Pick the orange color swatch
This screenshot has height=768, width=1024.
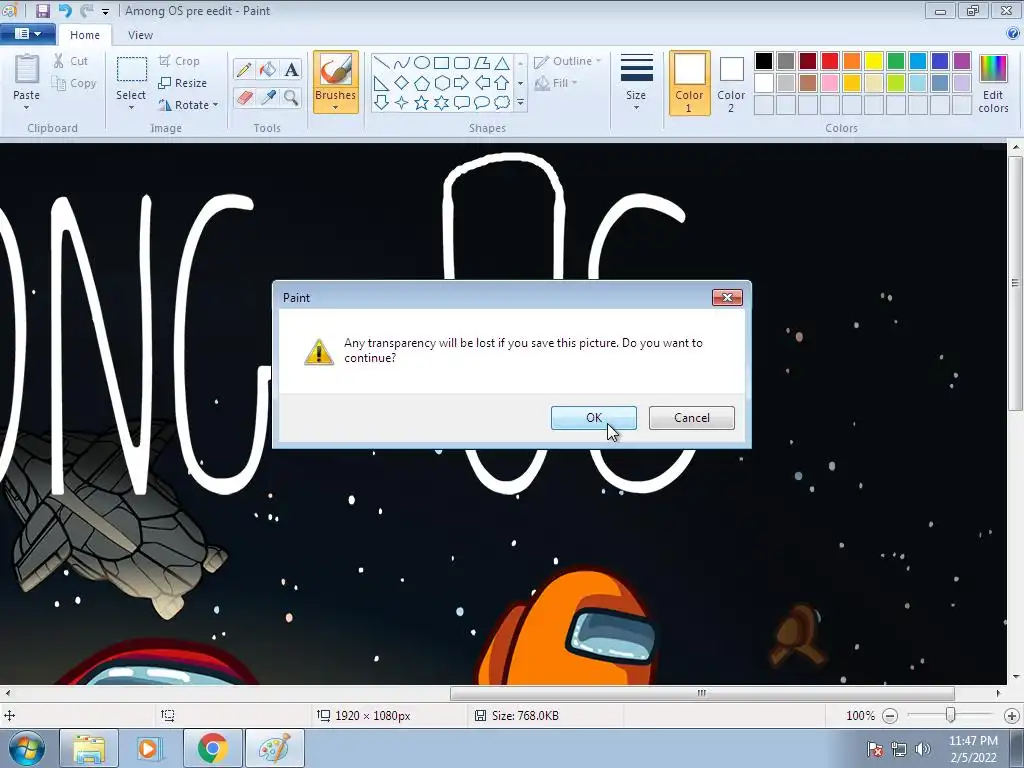coord(852,61)
